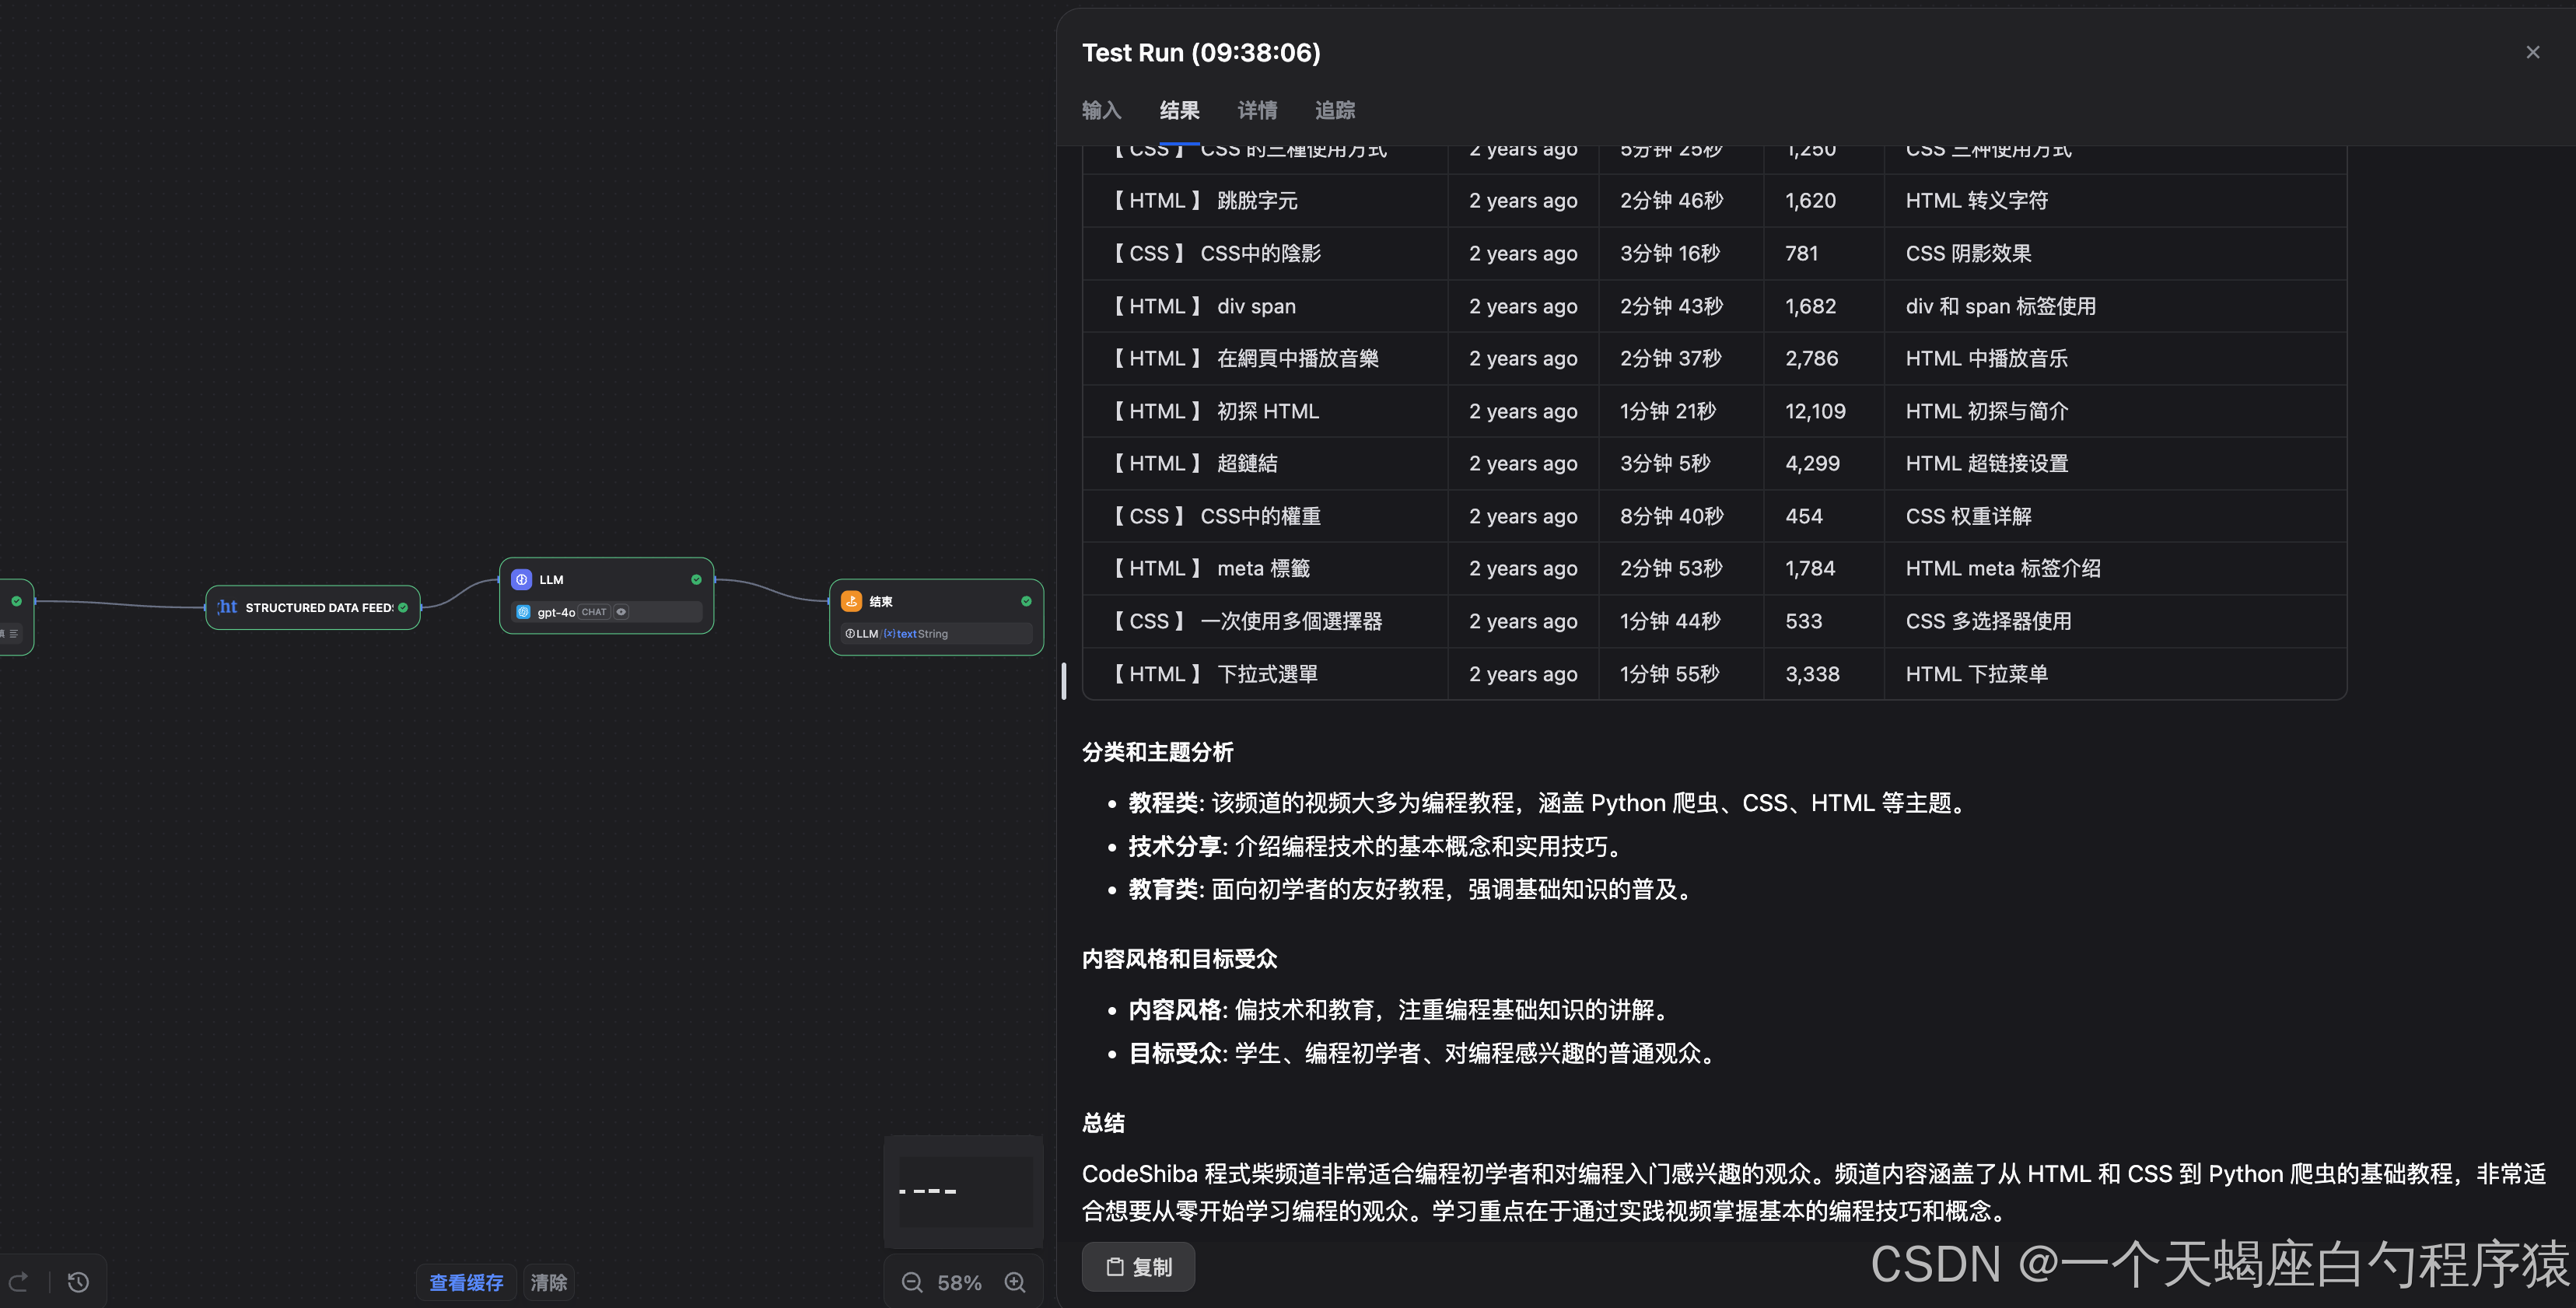Click the redo arrow in bottom toolbar

point(19,1281)
